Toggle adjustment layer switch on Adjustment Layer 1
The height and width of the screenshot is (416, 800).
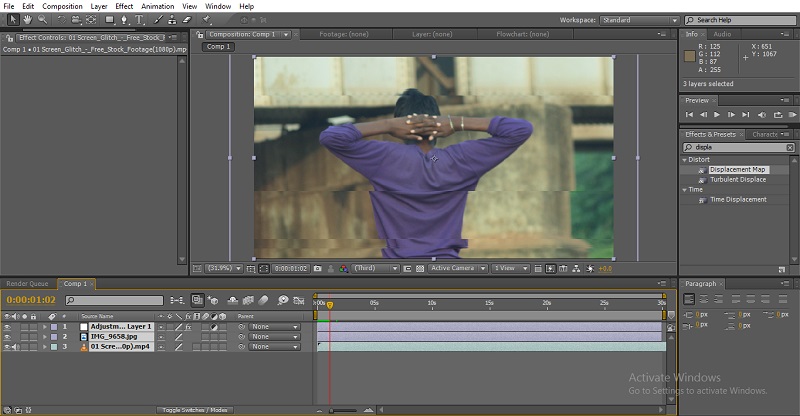tap(214, 327)
